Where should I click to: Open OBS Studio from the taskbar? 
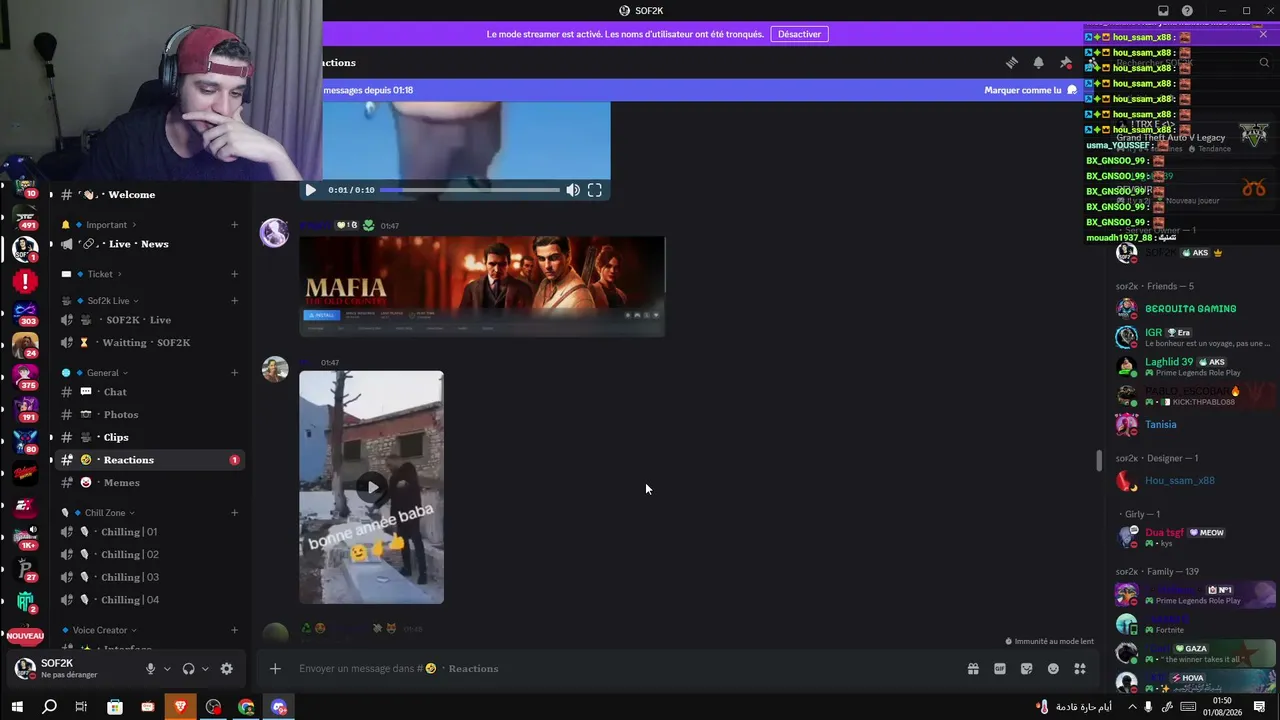pyautogui.click(x=213, y=707)
